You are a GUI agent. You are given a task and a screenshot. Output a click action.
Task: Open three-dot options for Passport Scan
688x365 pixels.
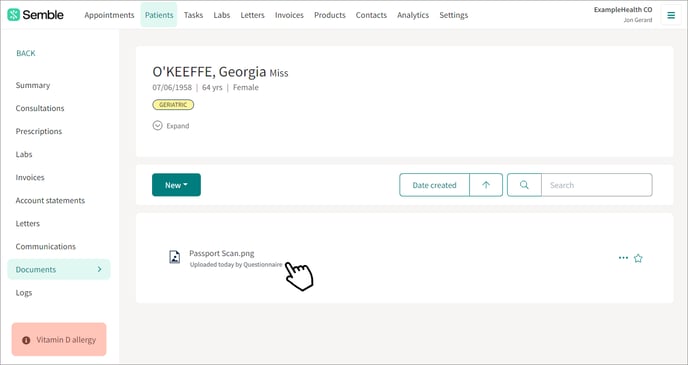point(623,258)
